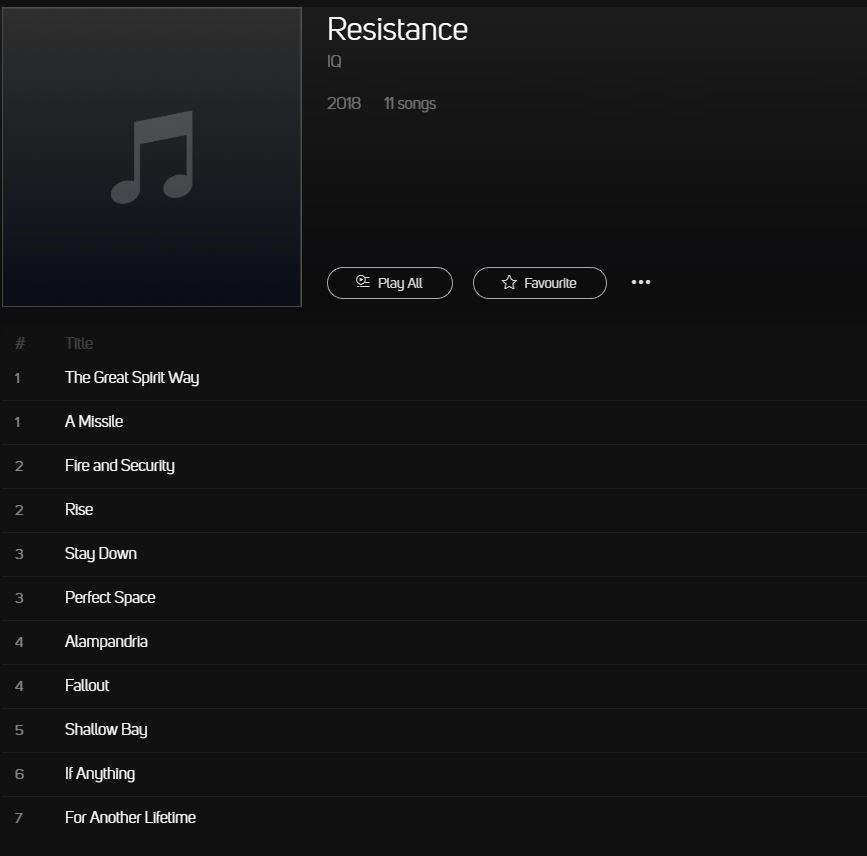Click the Play All button
Viewport: 867px width, 856px height.
pos(389,283)
